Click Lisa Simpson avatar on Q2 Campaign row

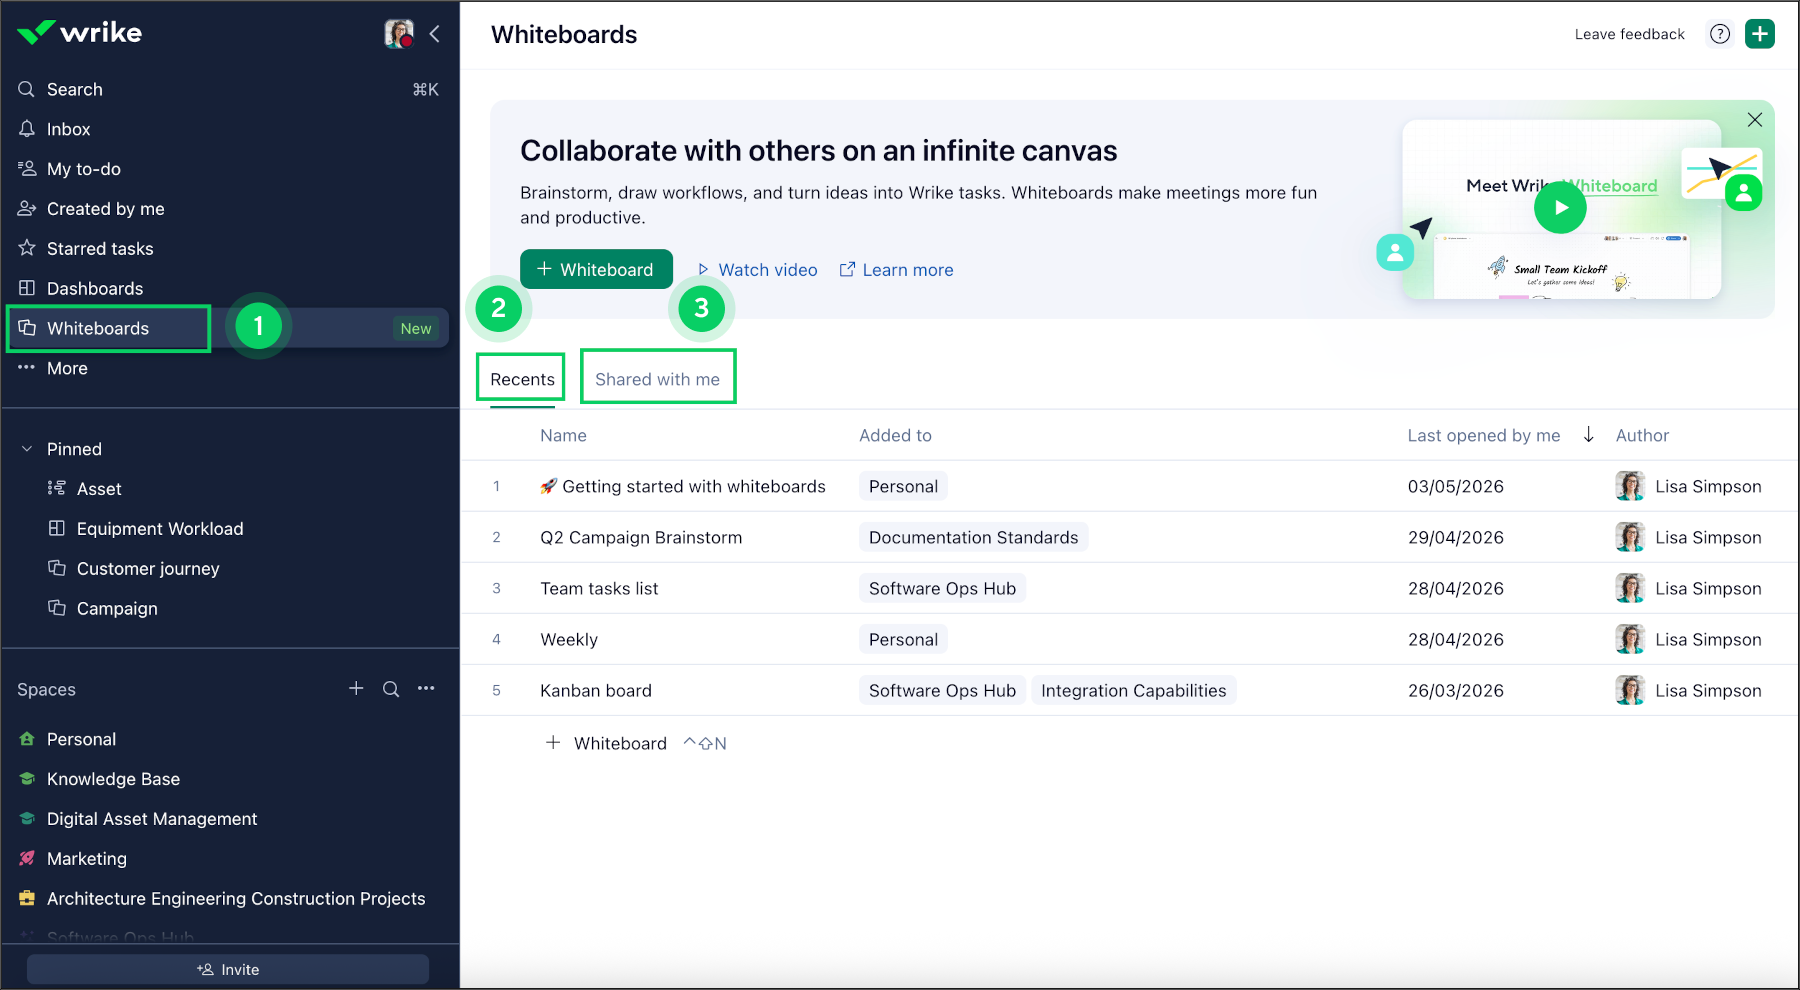pyautogui.click(x=1630, y=537)
